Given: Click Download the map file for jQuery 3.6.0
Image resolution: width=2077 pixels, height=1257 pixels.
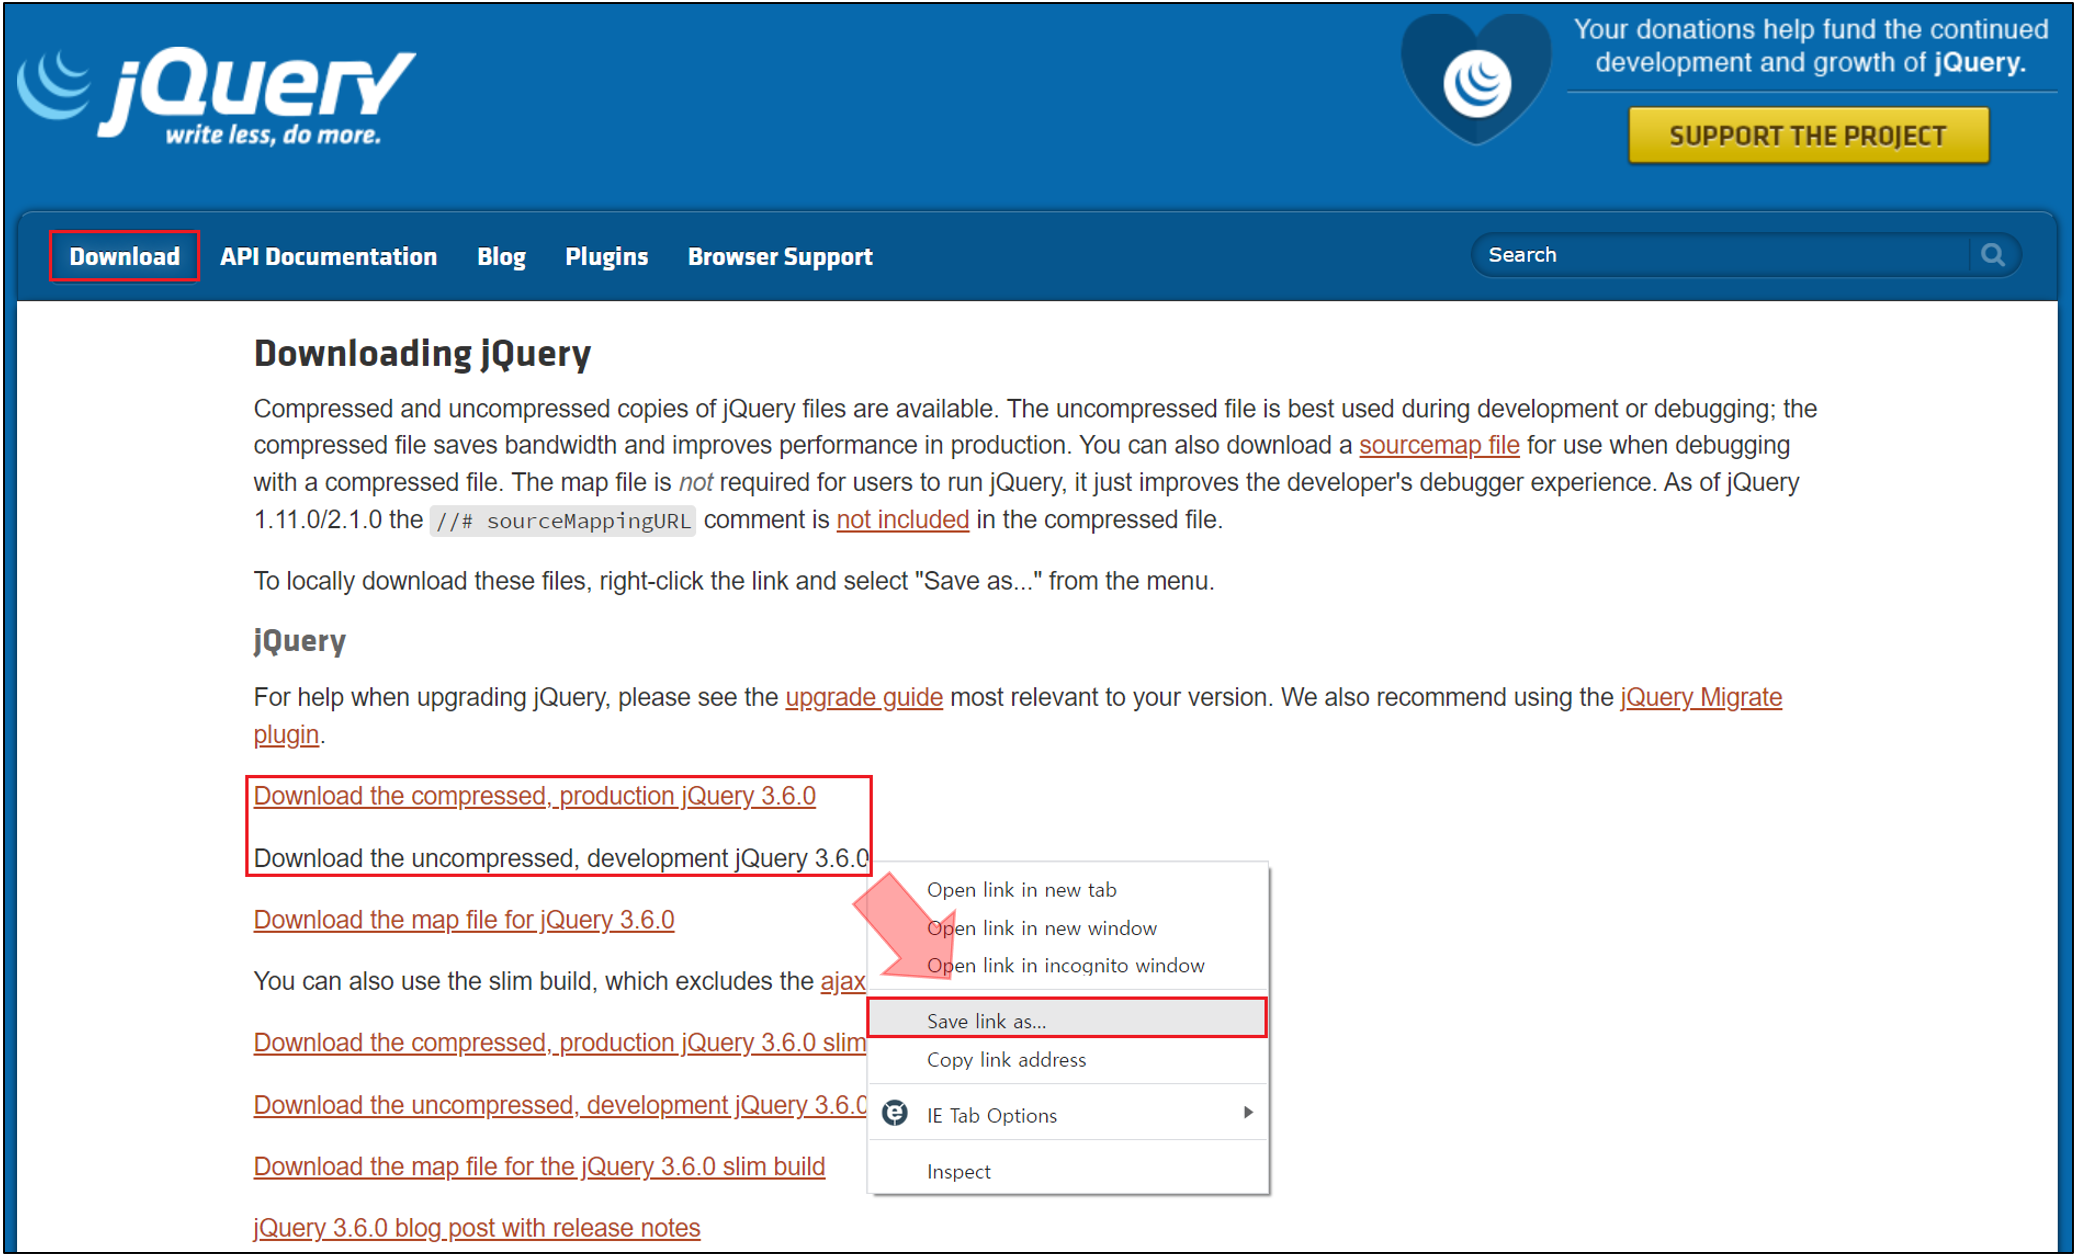Looking at the screenshot, I should [x=464, y=920].
